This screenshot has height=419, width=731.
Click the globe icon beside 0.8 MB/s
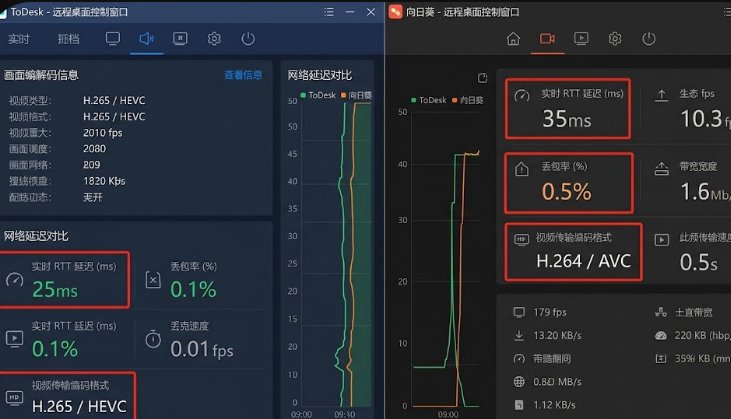pyautogui.click(x=519, y=382)
